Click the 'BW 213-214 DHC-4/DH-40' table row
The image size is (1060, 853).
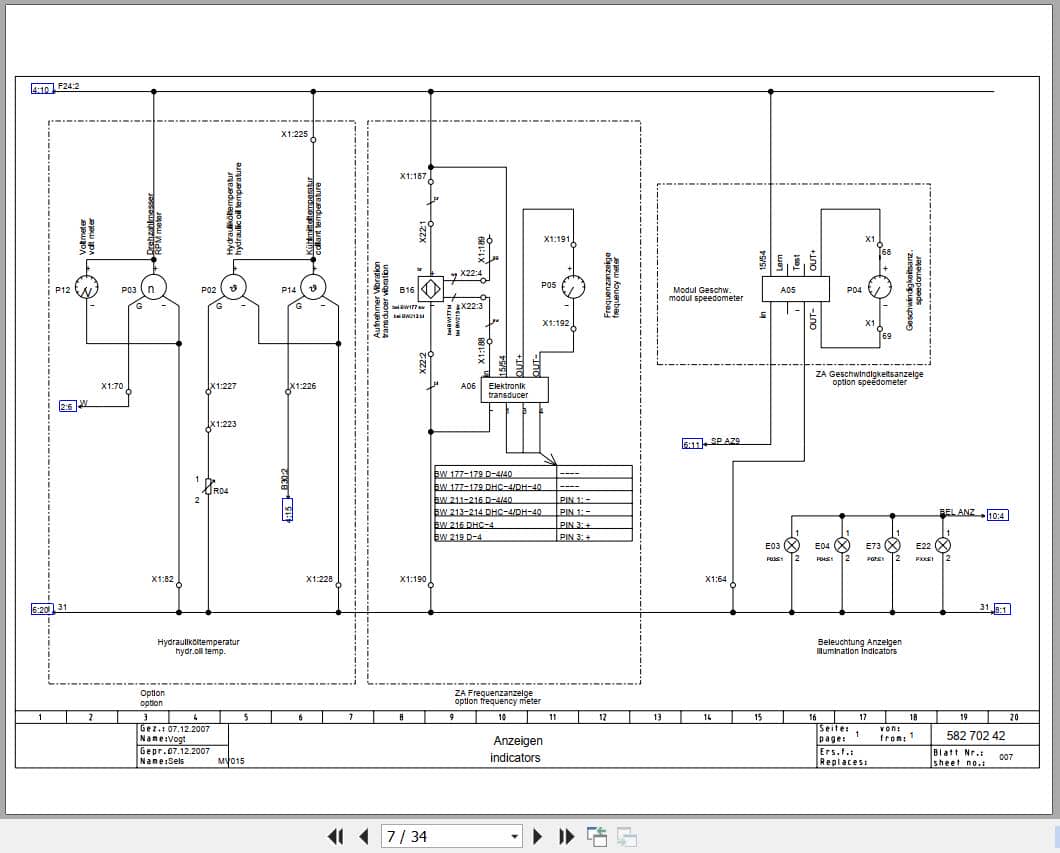pyautogui.click(x=533, y=511)
